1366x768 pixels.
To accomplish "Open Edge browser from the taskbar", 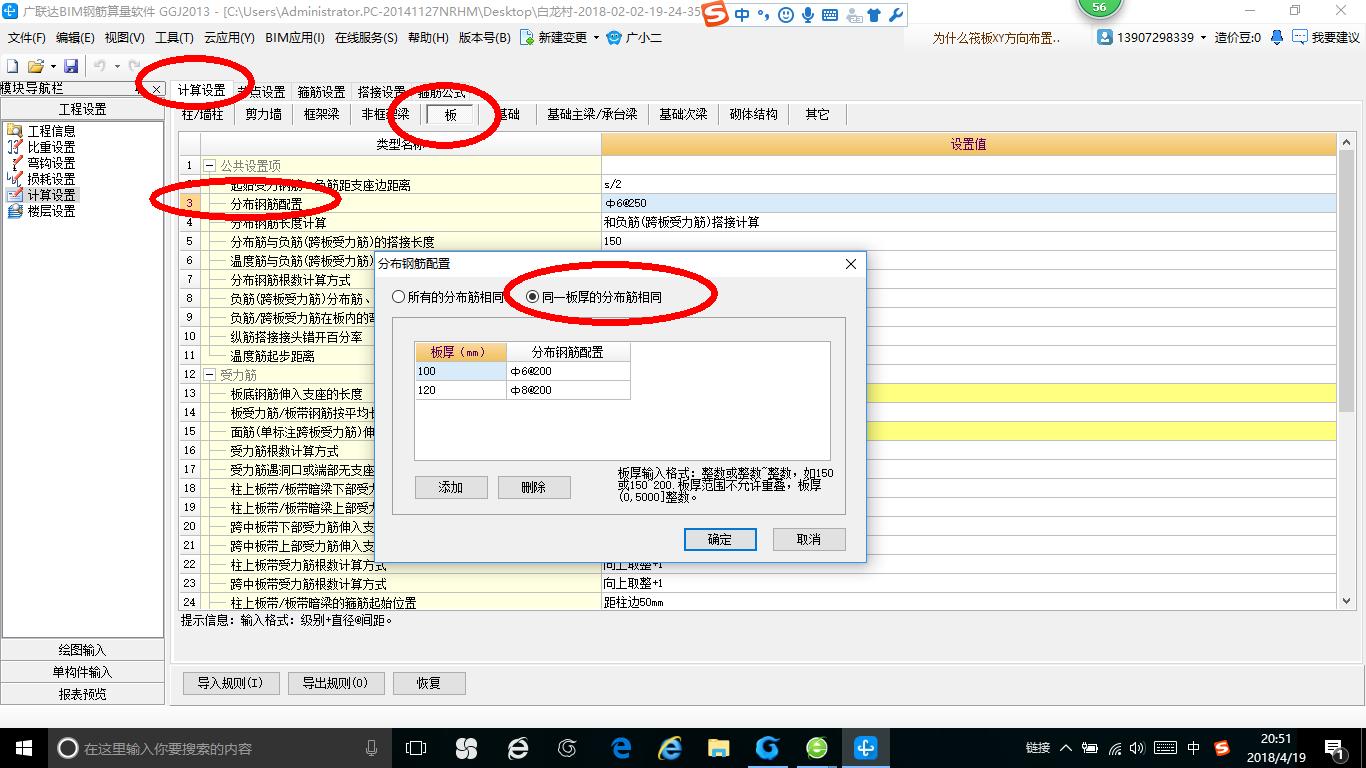I will pyautogui.click(x=621, y=747).
